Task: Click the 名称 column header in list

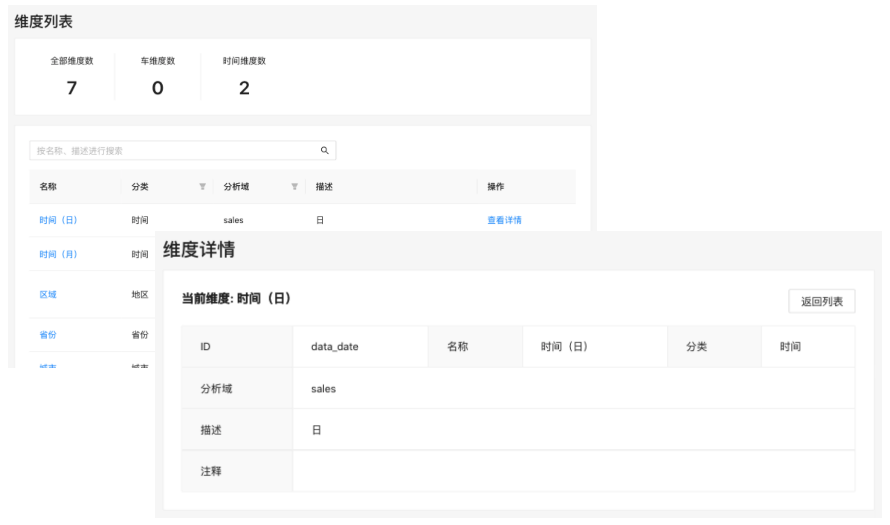Action: point(48,187)
